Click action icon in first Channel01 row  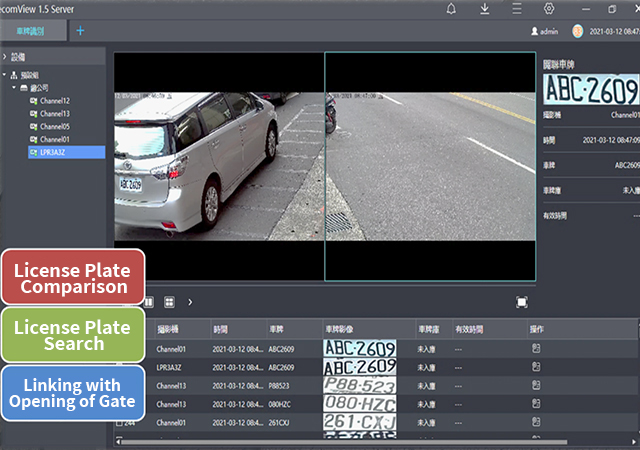coord(536,348)
